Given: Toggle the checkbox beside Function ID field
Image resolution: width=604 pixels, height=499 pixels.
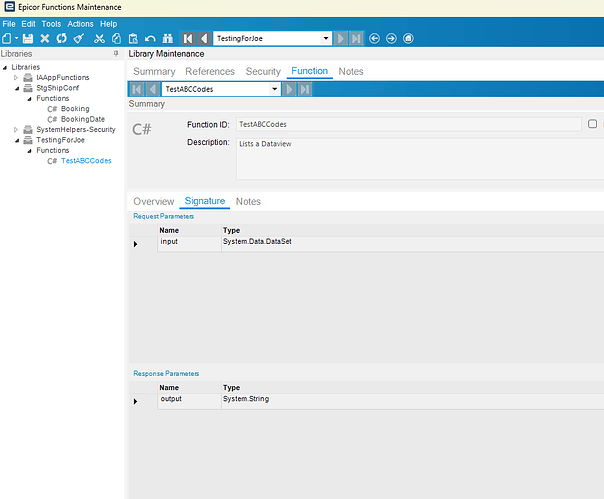Looking at the screenshot, I should (593, 124).
